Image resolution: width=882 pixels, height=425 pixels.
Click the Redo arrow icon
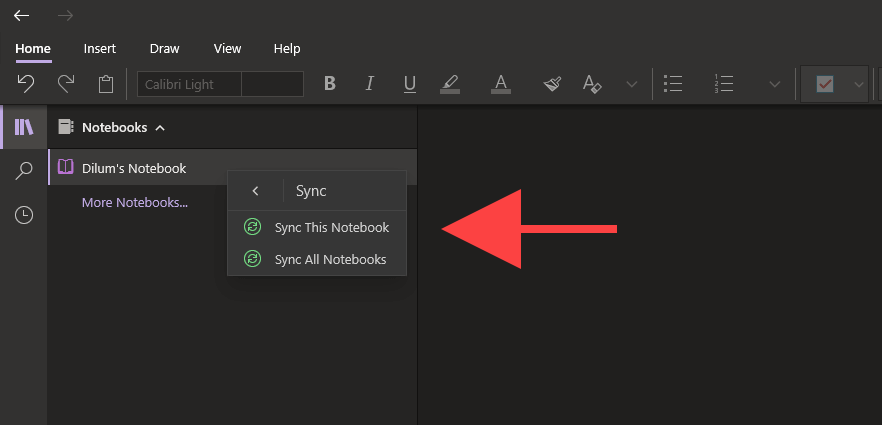point(66,84)
